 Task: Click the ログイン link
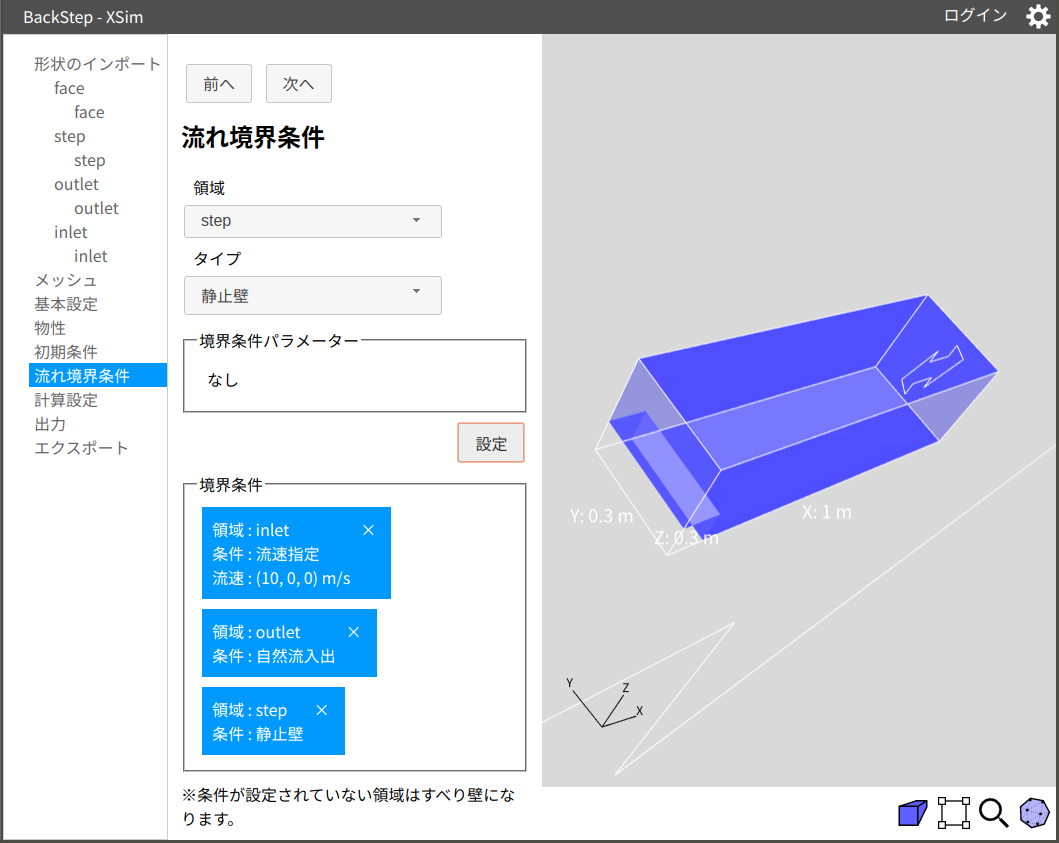point(975,16)
